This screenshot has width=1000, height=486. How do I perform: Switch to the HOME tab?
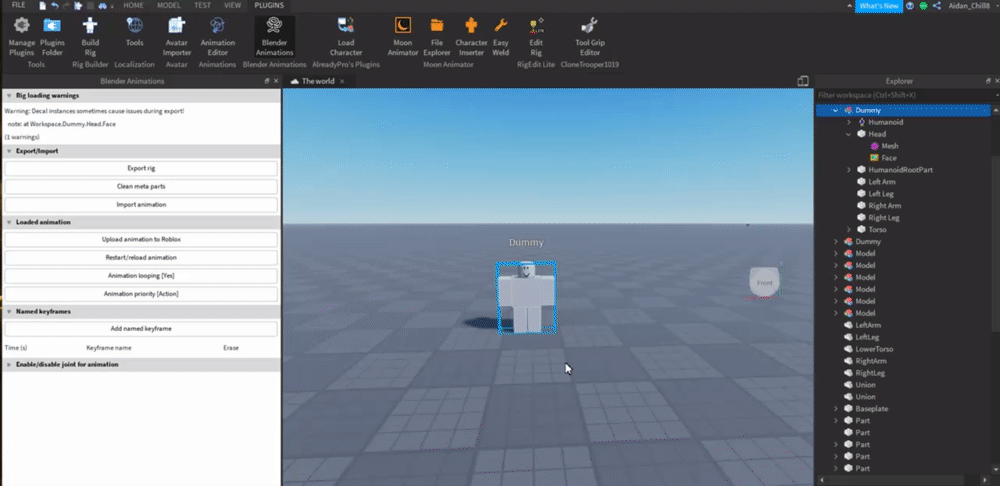133,5
